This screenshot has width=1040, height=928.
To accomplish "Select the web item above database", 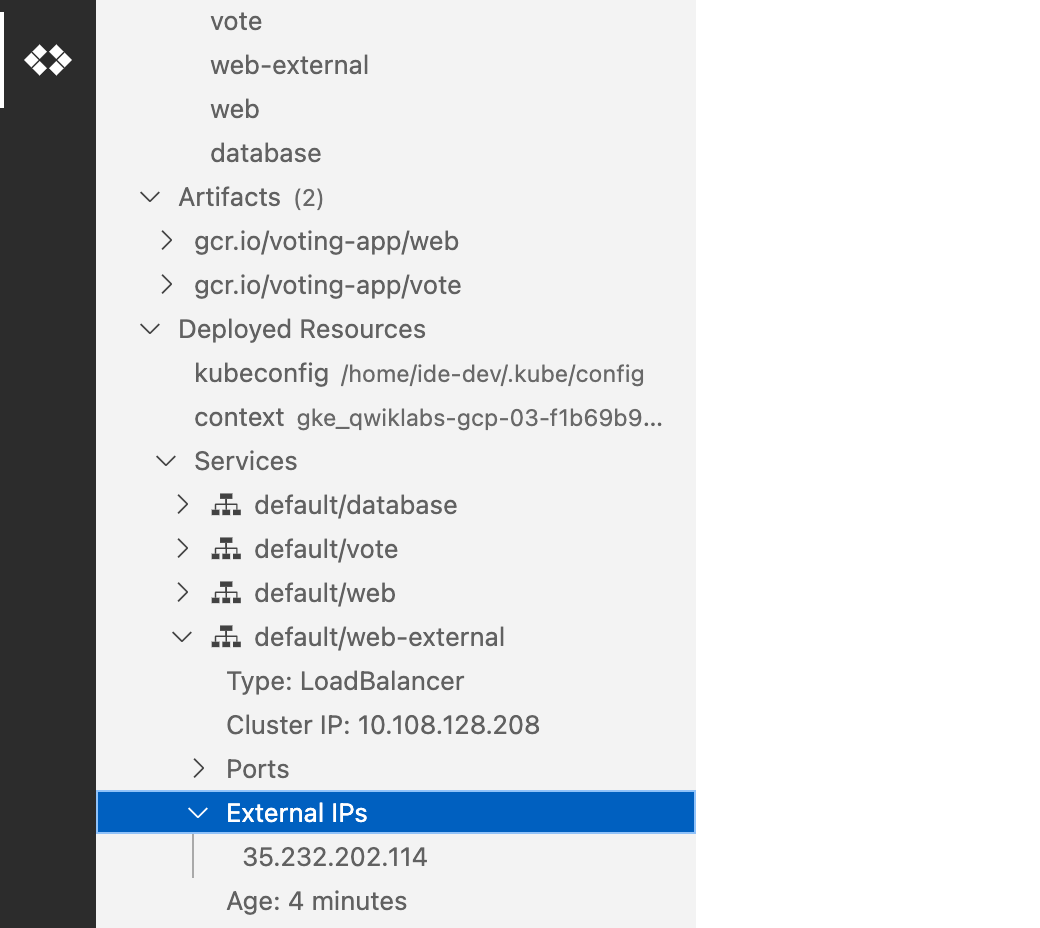I will tap(235, 109).
